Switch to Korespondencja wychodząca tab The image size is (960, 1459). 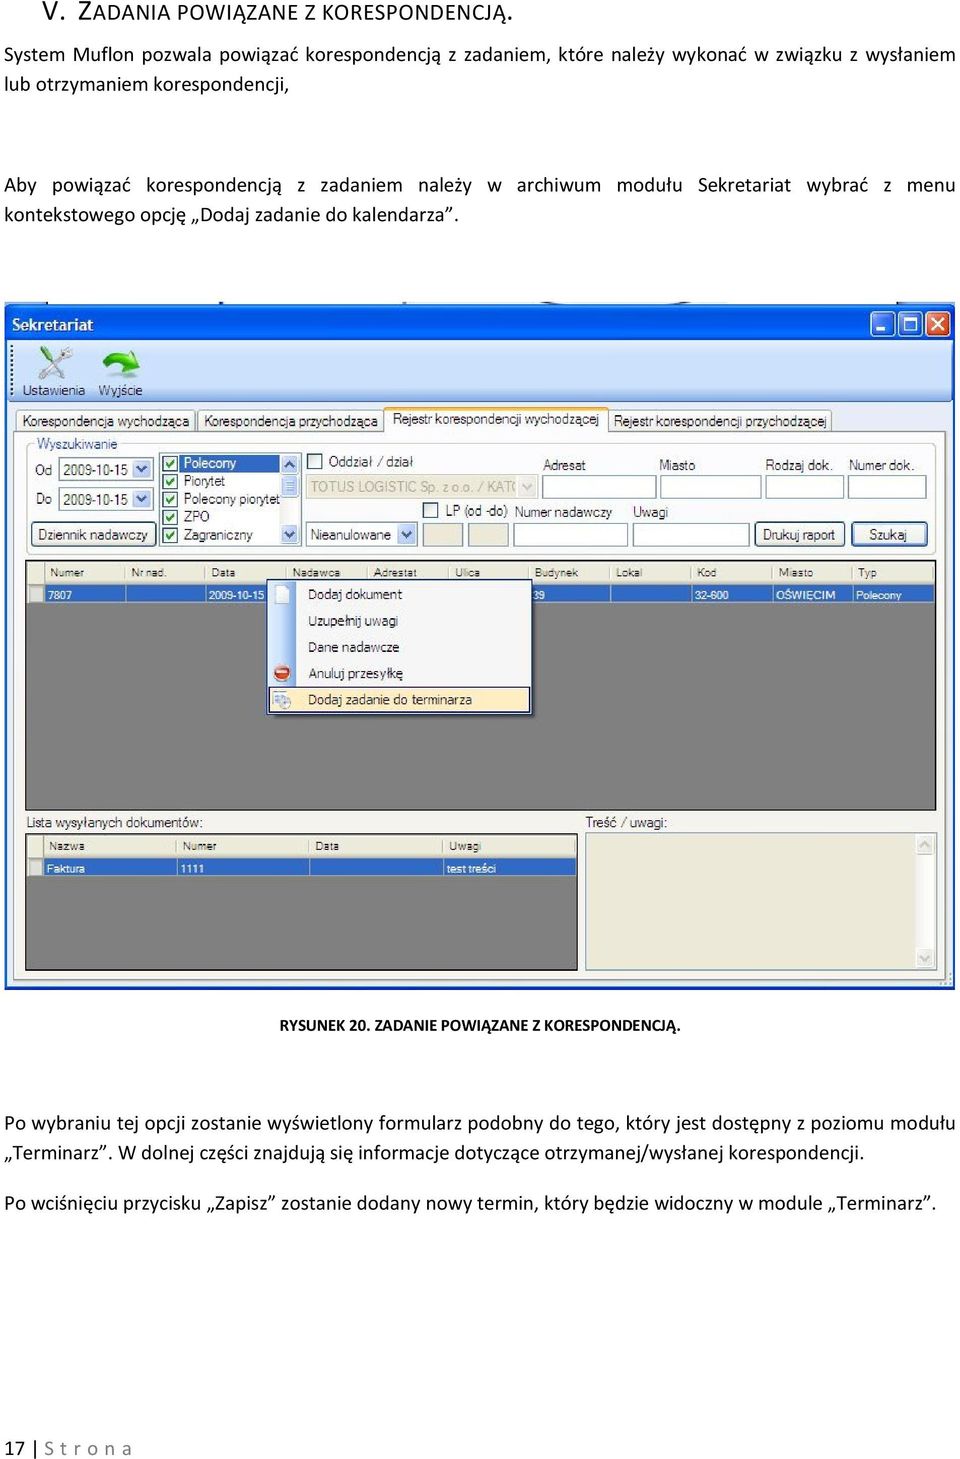(x=105, y=421)
